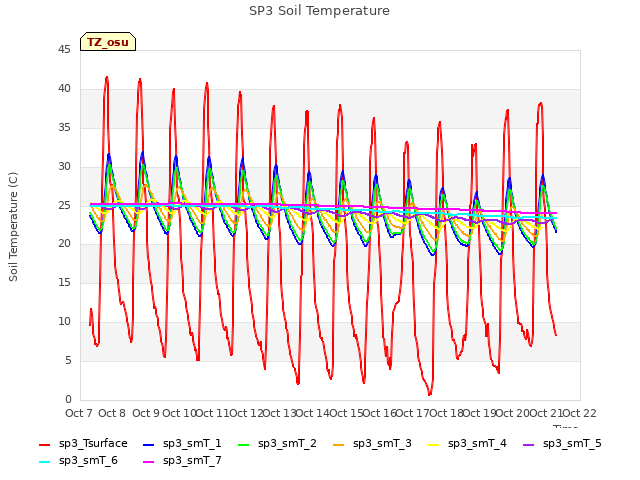
Task: Click the blue sp3_smT_1 legend swatch
Action: coord(149,444)
